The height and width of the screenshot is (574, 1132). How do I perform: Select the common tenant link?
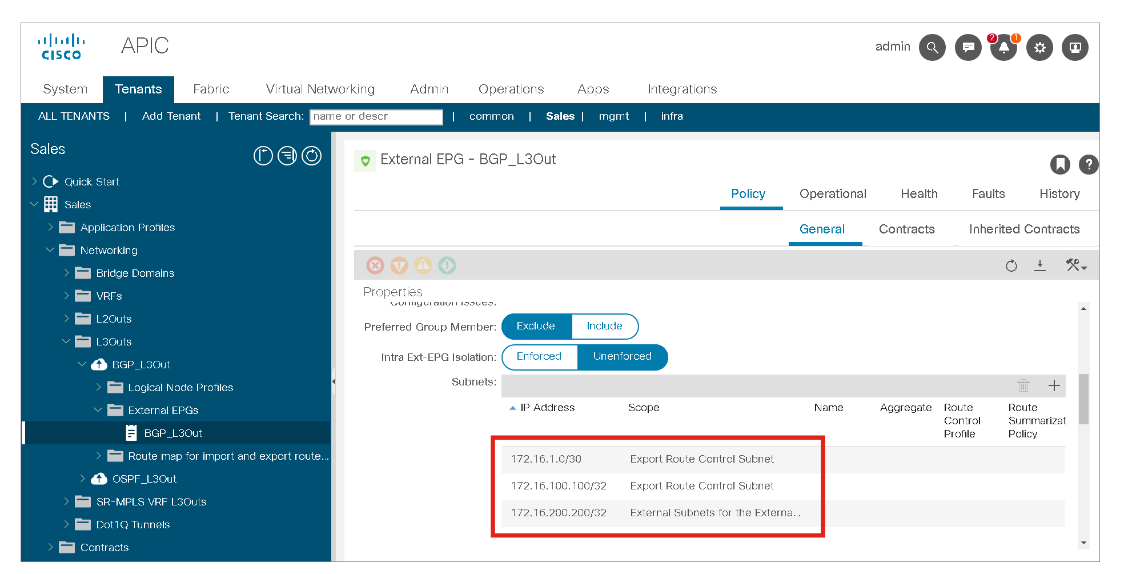pyautogui.click(x=491, y=116)
